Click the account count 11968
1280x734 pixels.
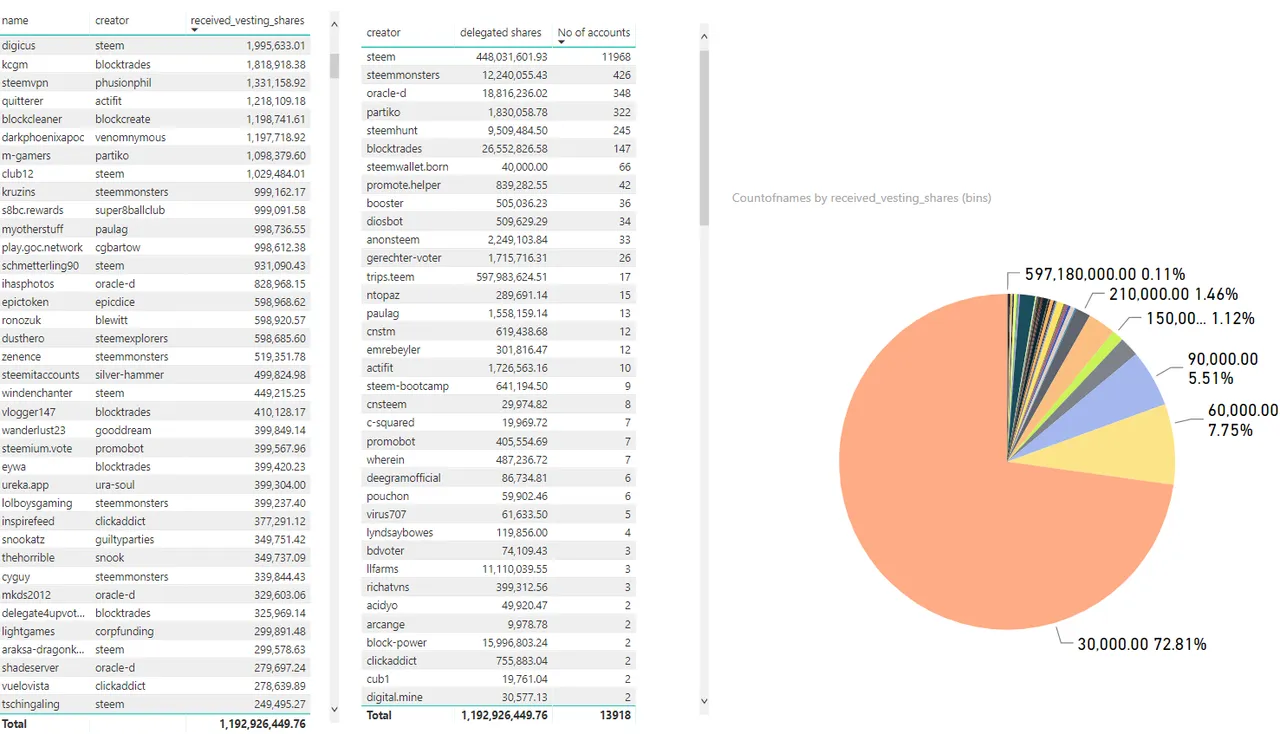pyautogui.click(x=615, y=57)
